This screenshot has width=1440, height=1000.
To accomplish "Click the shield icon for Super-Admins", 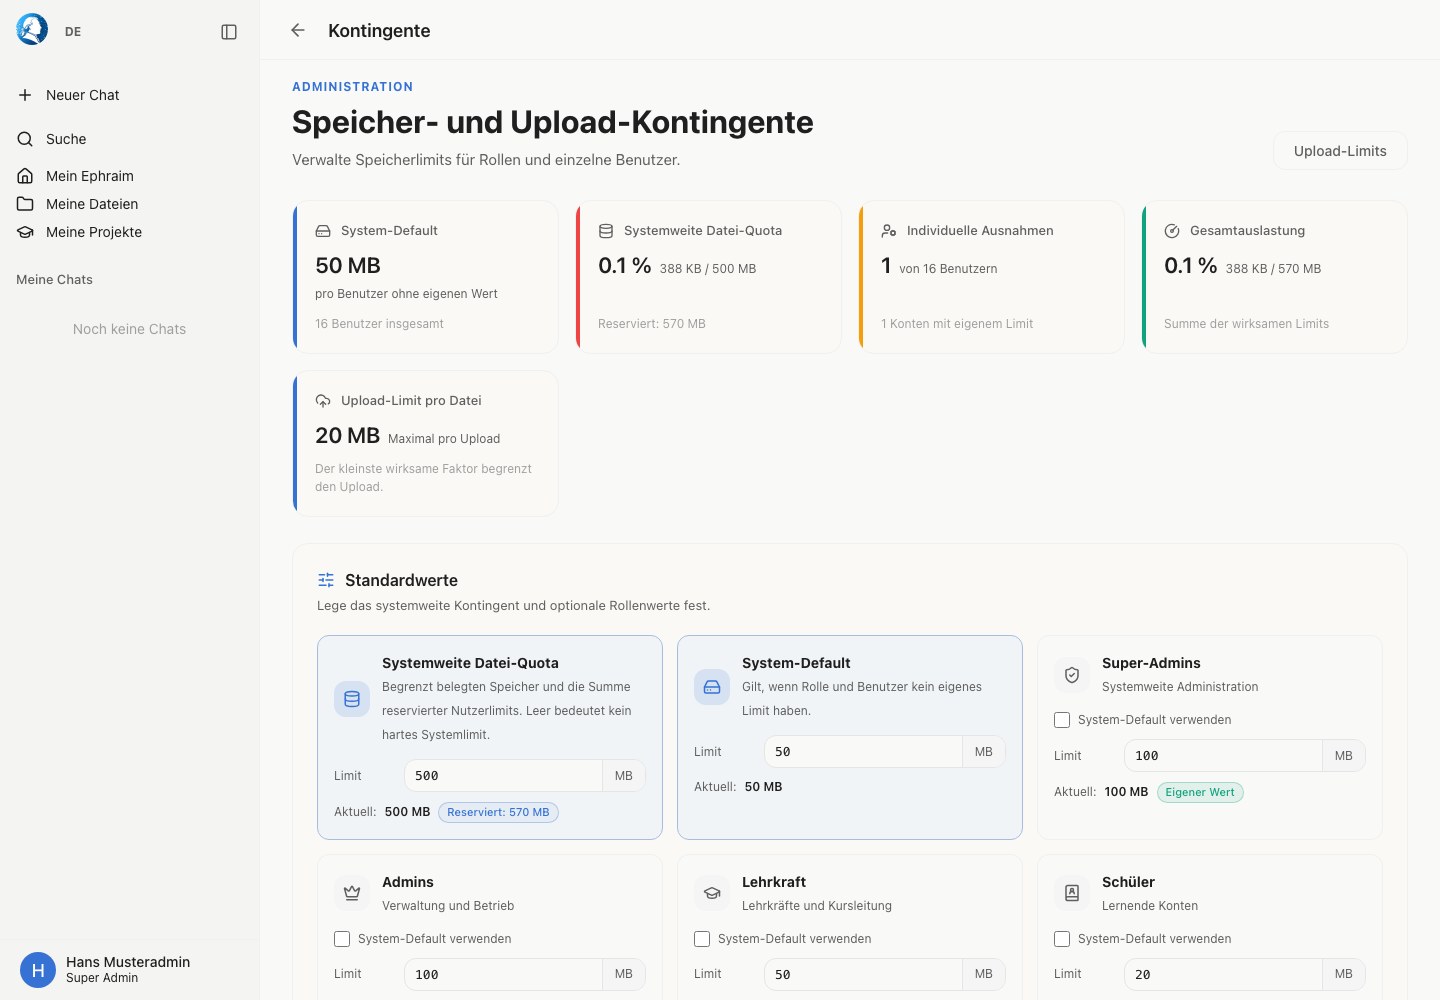I will pos(1072,675).
